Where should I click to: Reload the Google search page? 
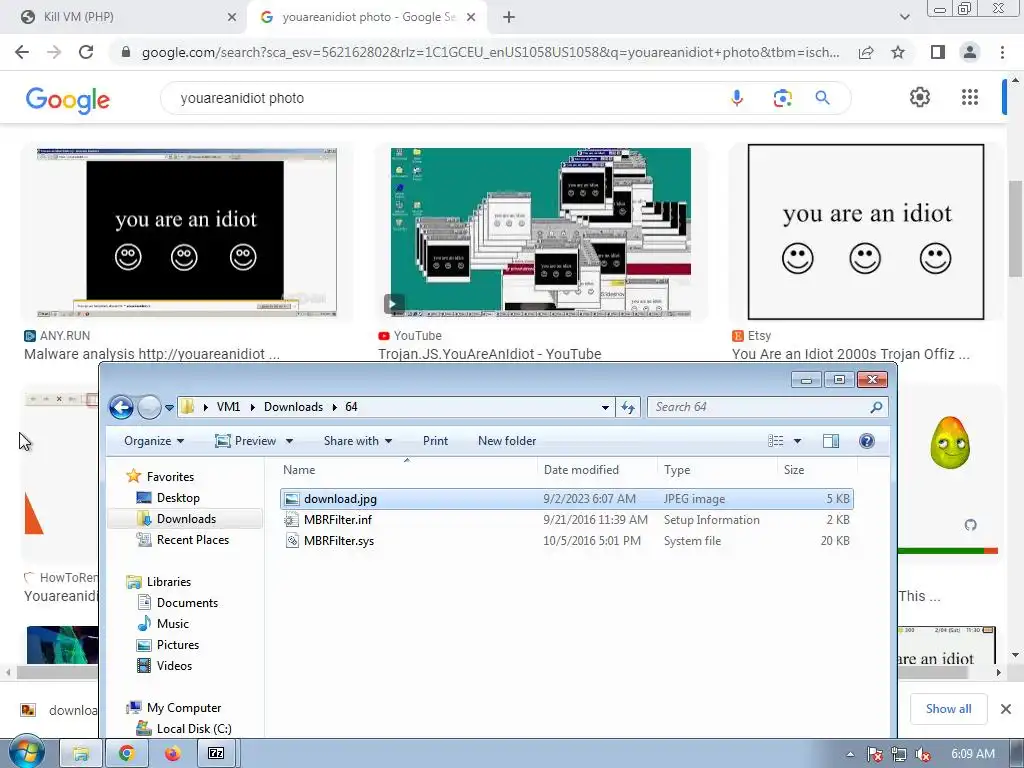pos(86,52)
